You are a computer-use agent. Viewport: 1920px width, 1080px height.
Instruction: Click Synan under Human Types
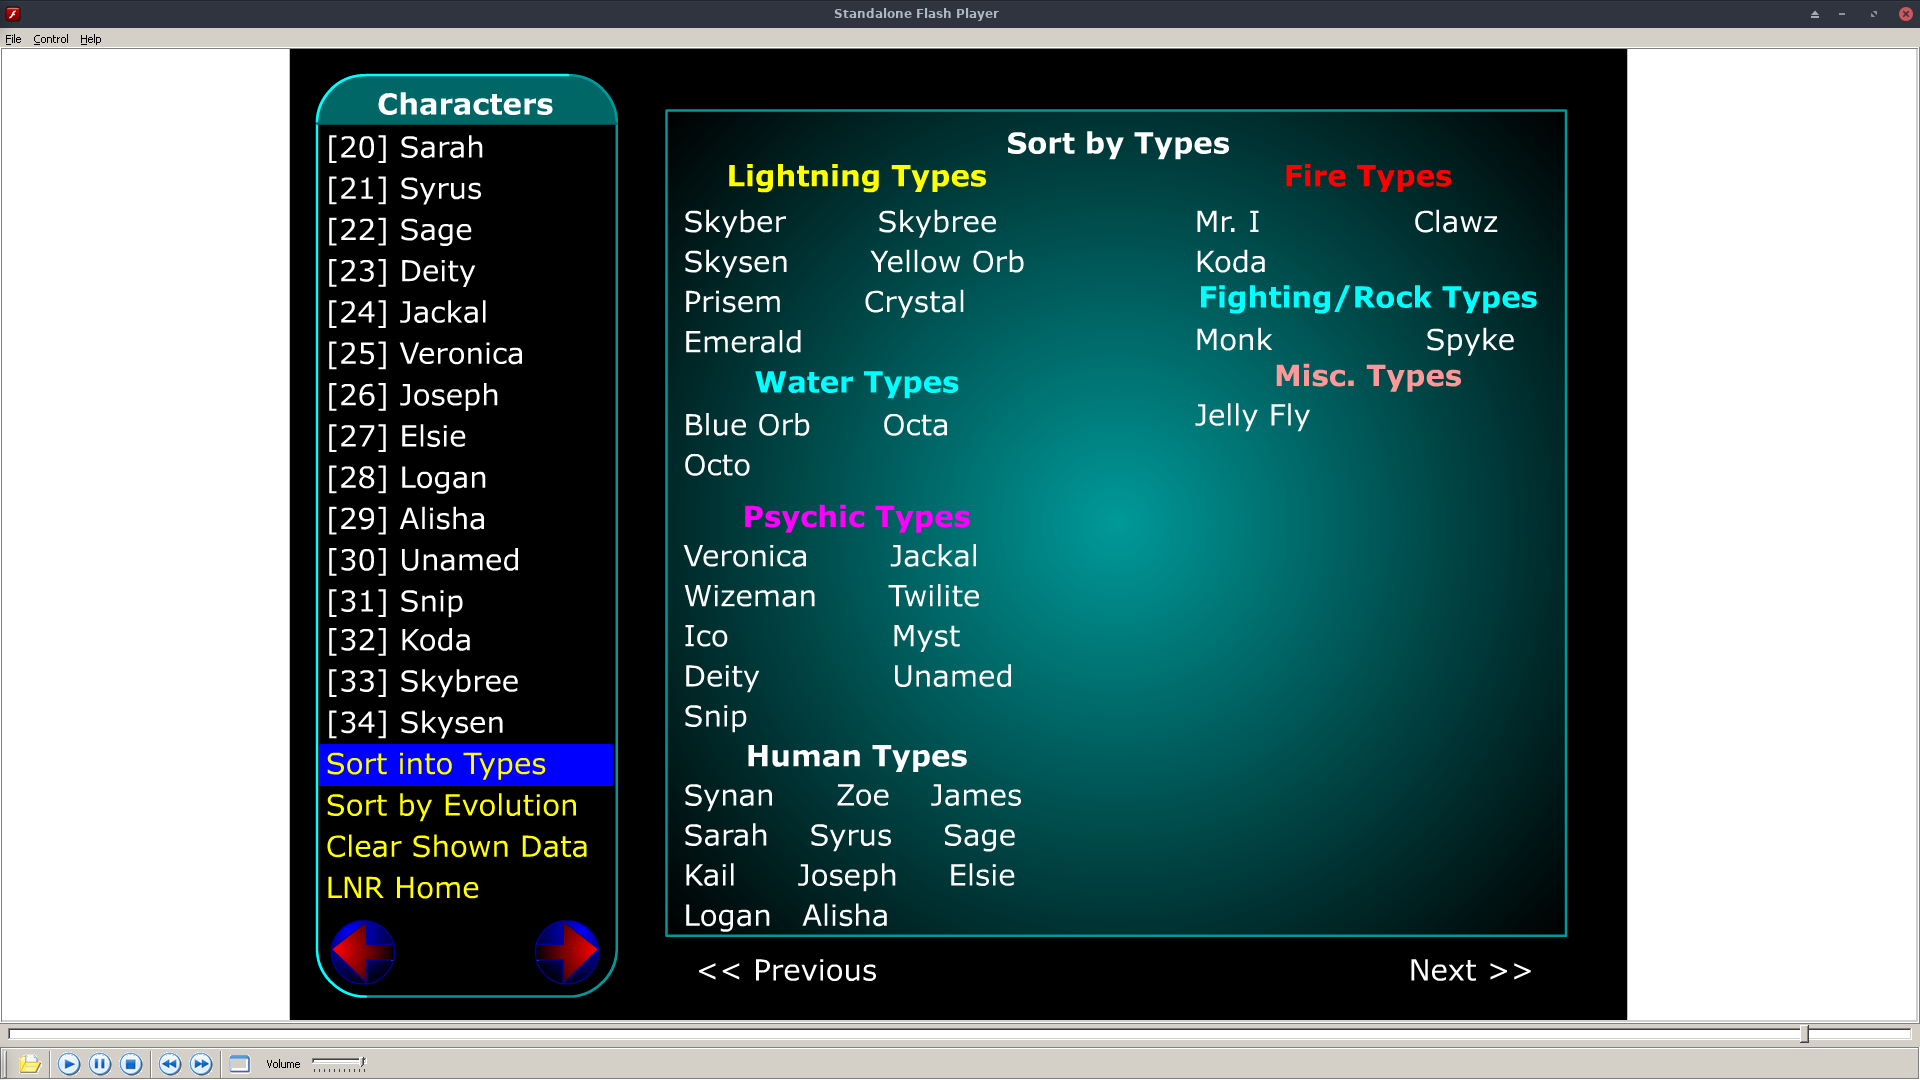[x=729, y=796]
